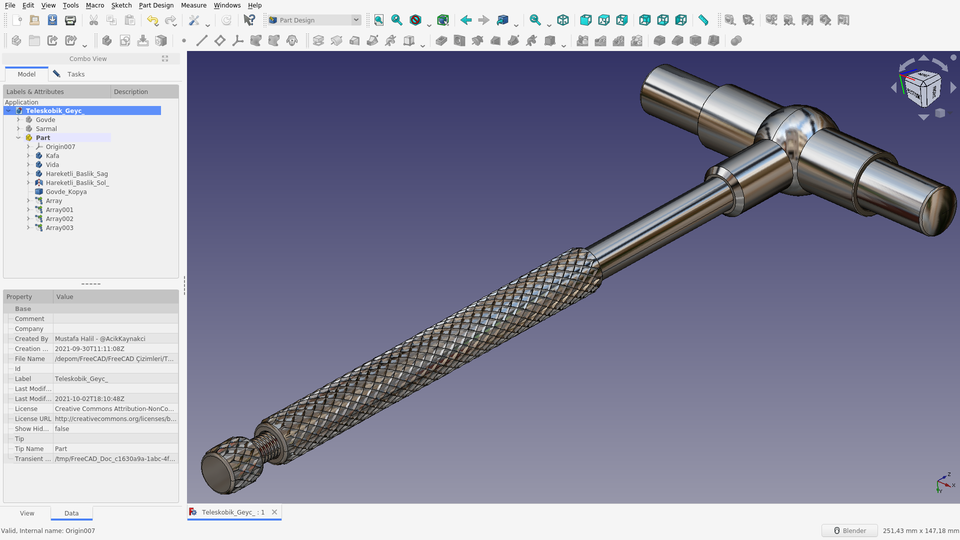Screen dimensions: 960x540
Task: Click the Print icon
Action: pyautogui.click(x=70, y=20)
